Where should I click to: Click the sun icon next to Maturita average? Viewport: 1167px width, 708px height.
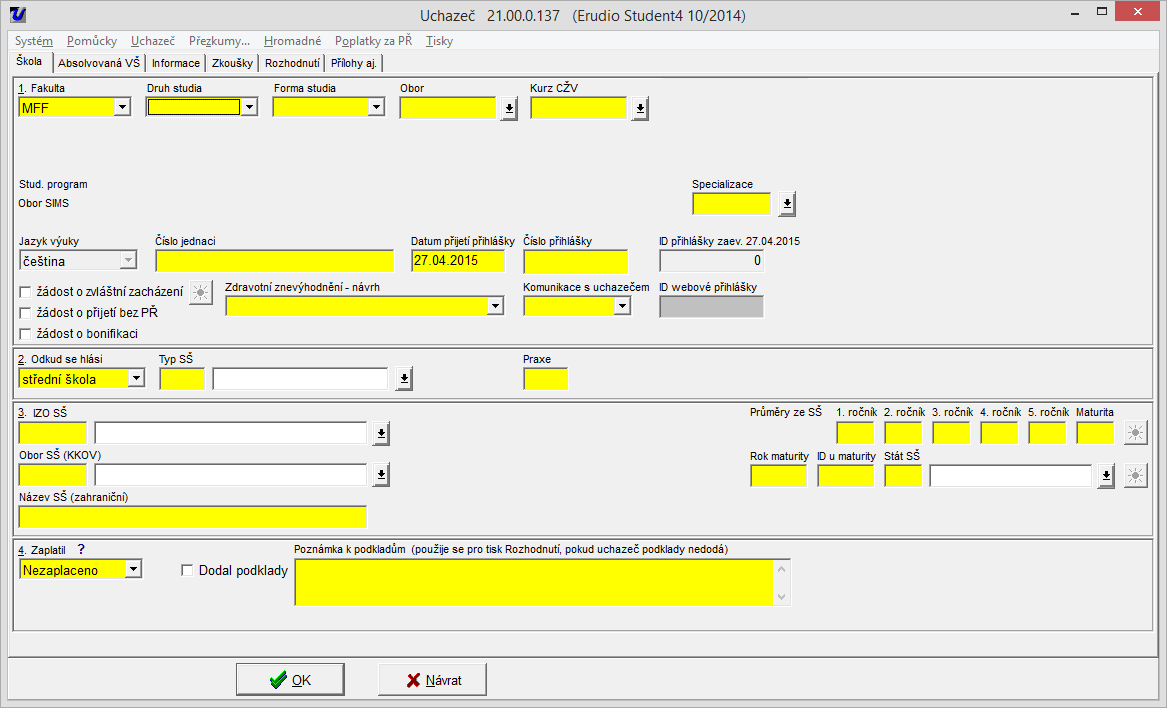1135,433
